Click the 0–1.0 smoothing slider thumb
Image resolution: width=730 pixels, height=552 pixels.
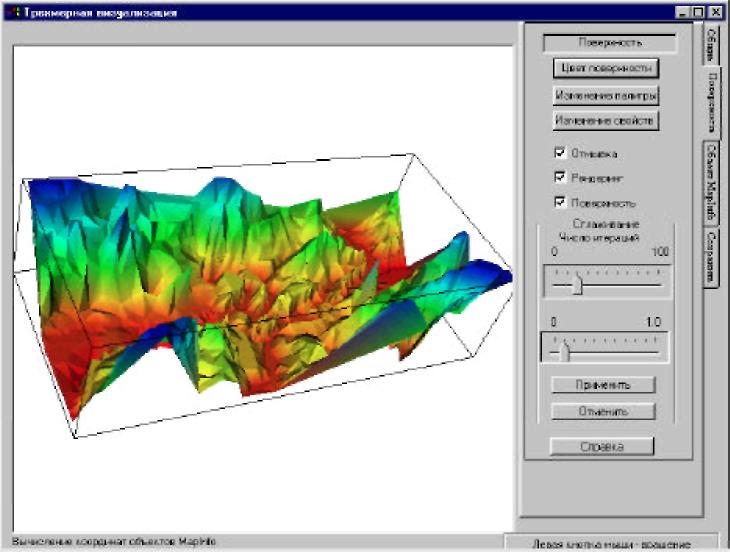point(564,350)
